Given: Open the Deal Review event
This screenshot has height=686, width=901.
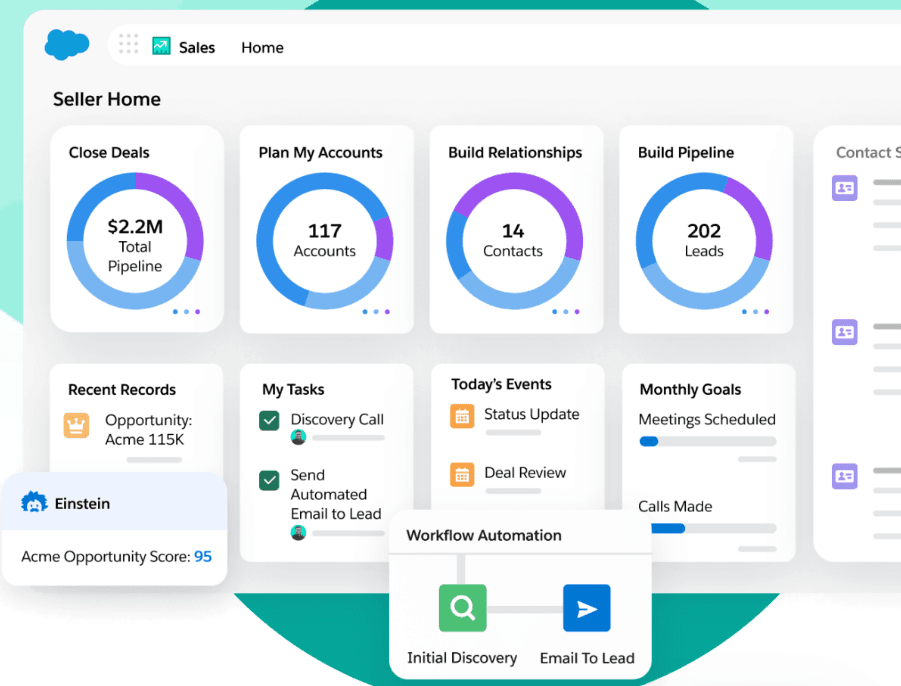Looking at the screenshot, I should [525, 472].
